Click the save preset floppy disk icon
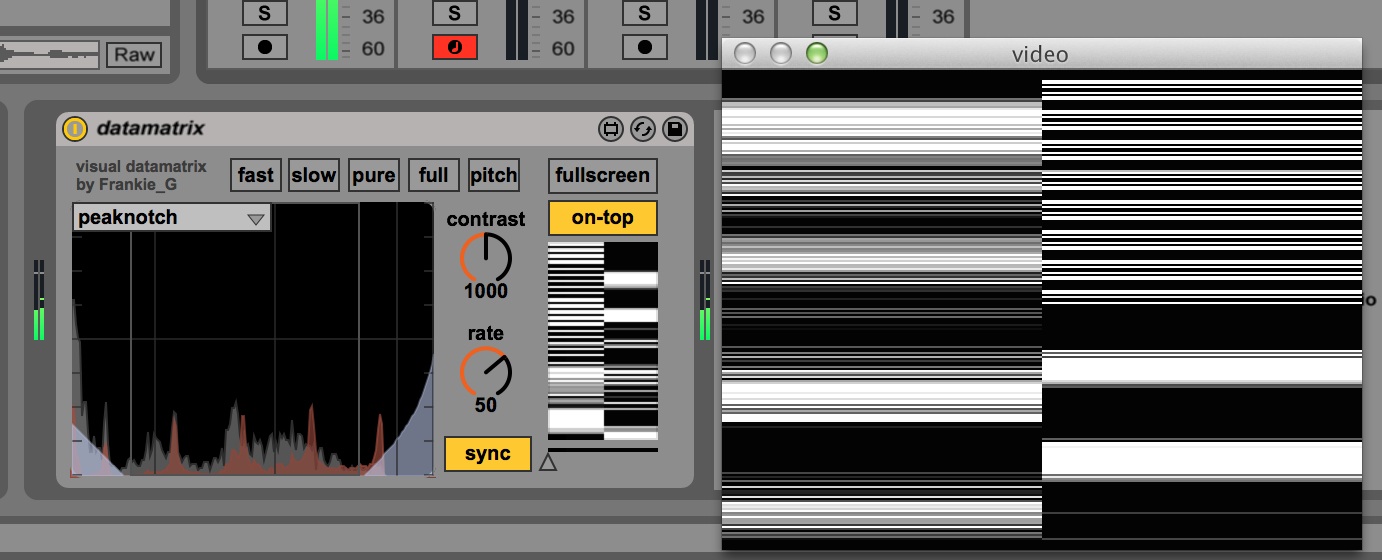 tap(674, 129)
